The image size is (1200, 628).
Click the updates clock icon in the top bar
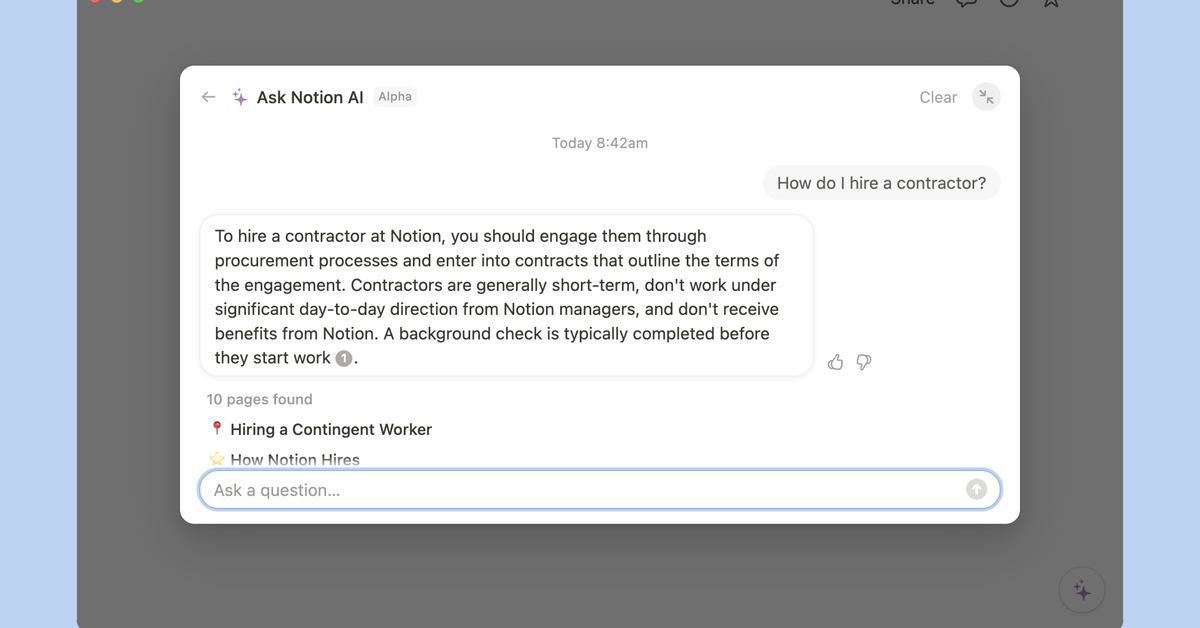click(1008, 5)
